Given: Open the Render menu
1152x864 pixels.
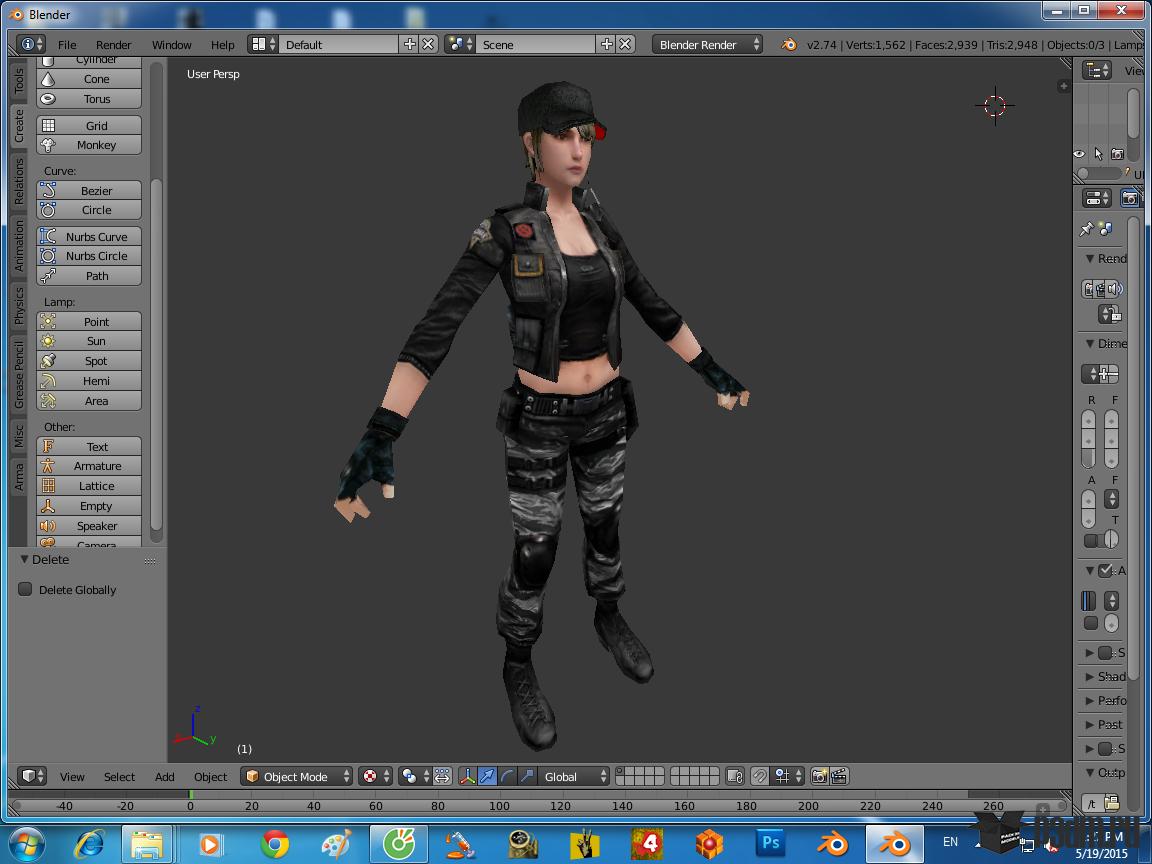Looking at the screenshot, I should click(113, 45).
